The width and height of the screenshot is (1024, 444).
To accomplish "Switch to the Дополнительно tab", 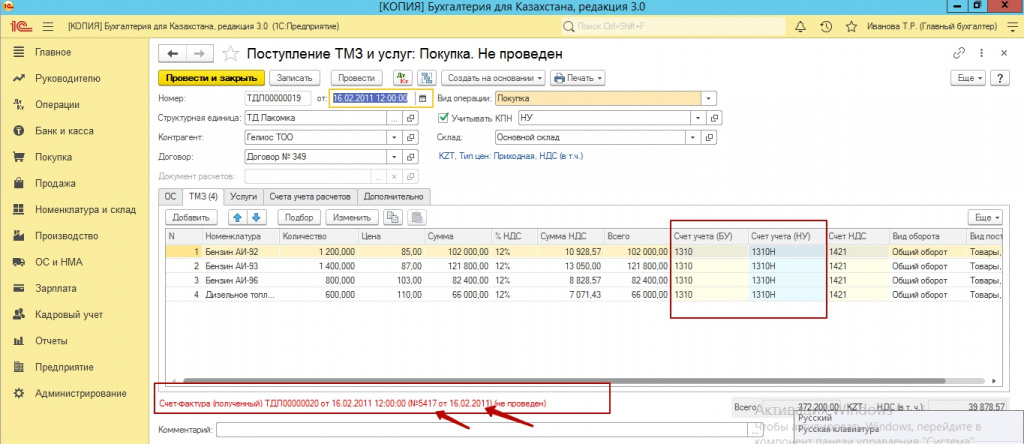I will 394,196.
